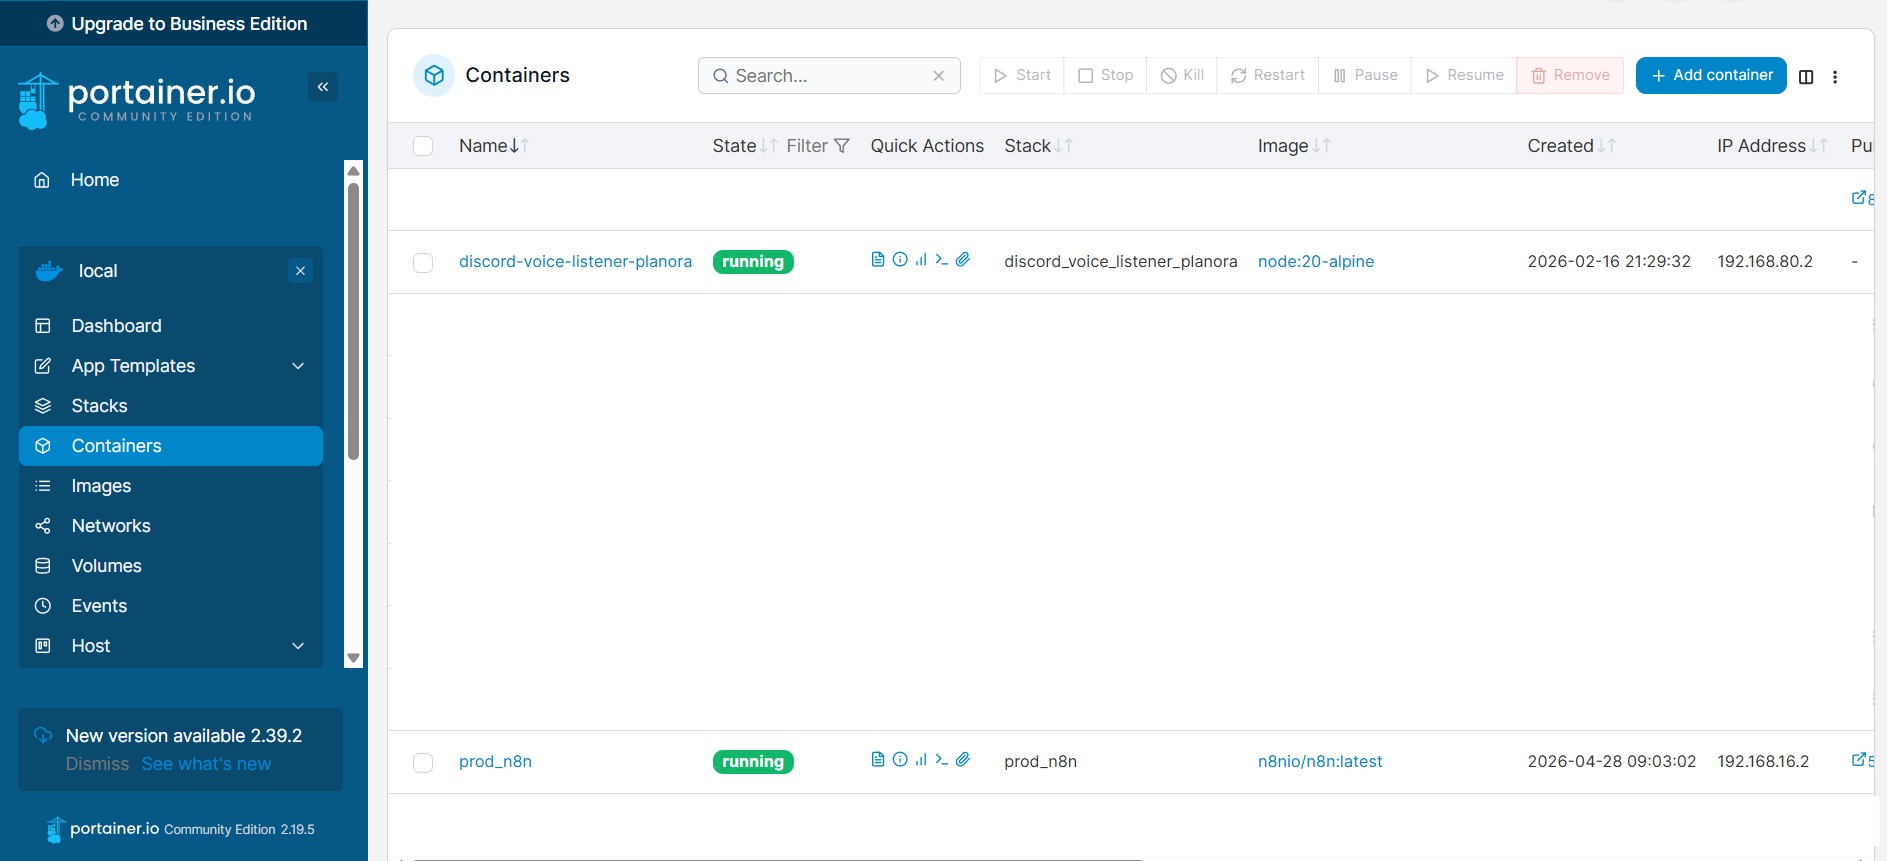Open logs for discord-voice-listener-planora container
The image size is (1887, 861).
(878, 260)
